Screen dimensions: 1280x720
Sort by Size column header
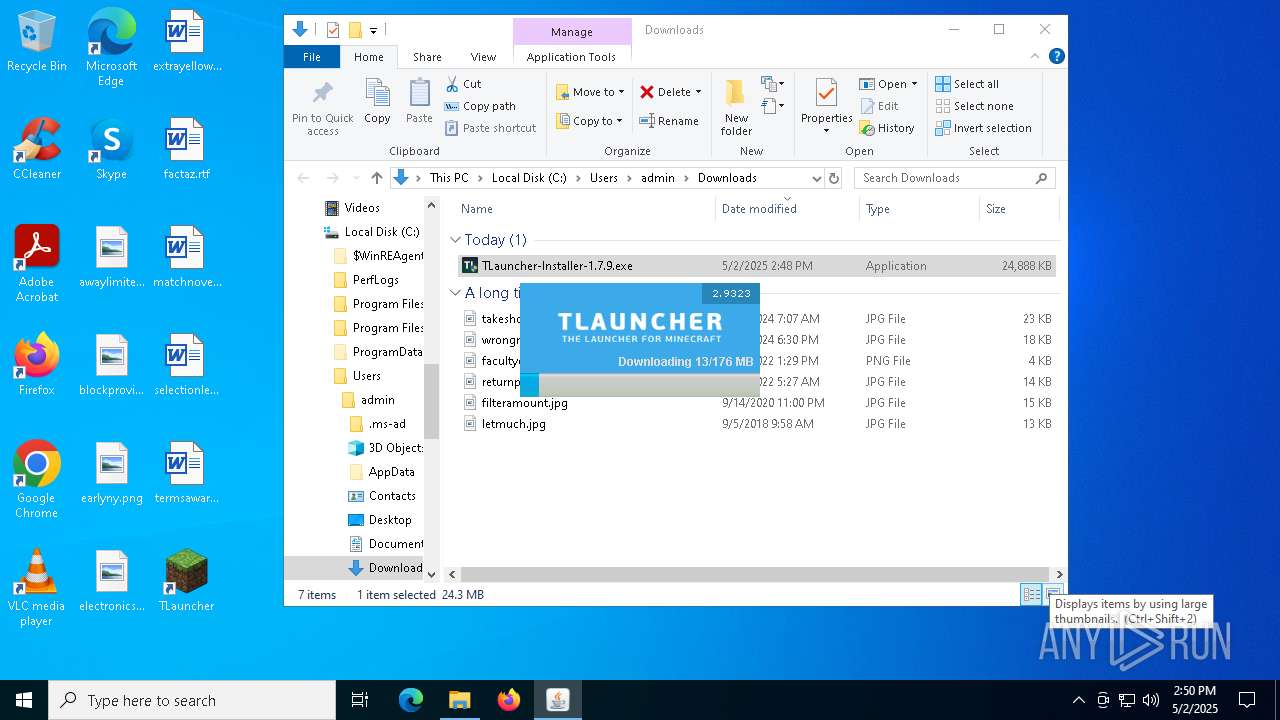tap(1019, 209)
